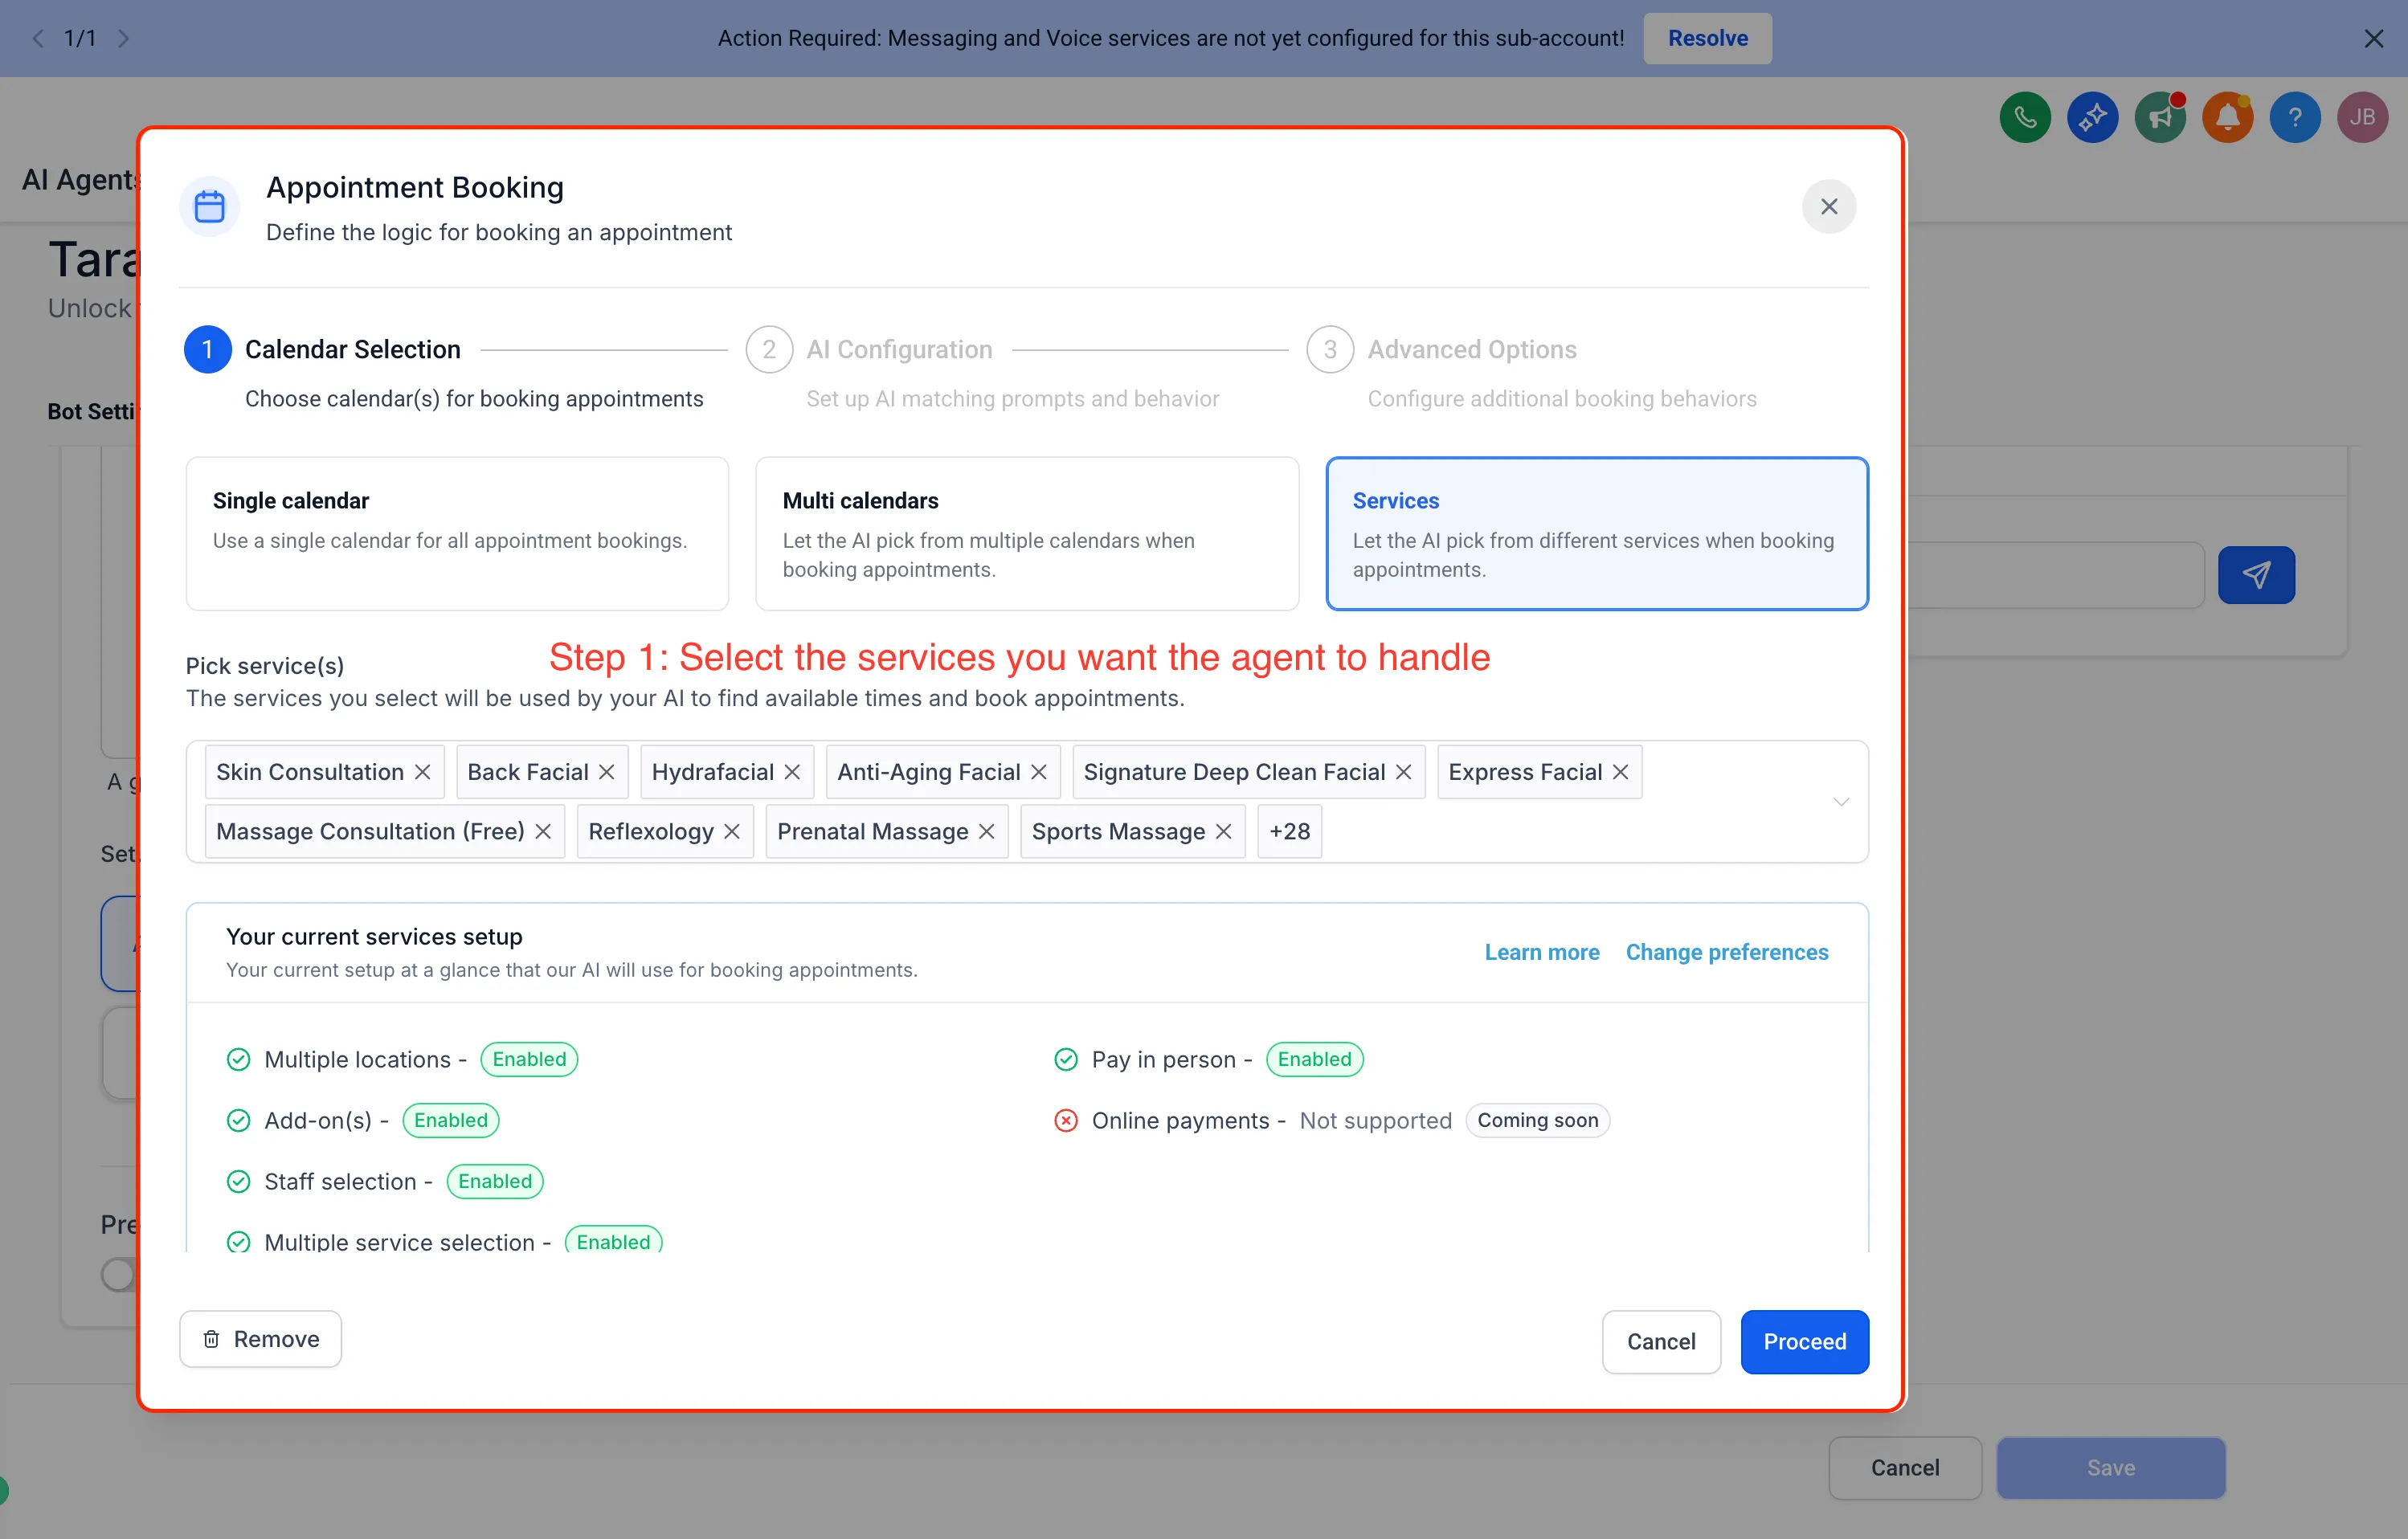Open the notifications bell icon
The image size is (2408, 1539).
coord(2228,117)
